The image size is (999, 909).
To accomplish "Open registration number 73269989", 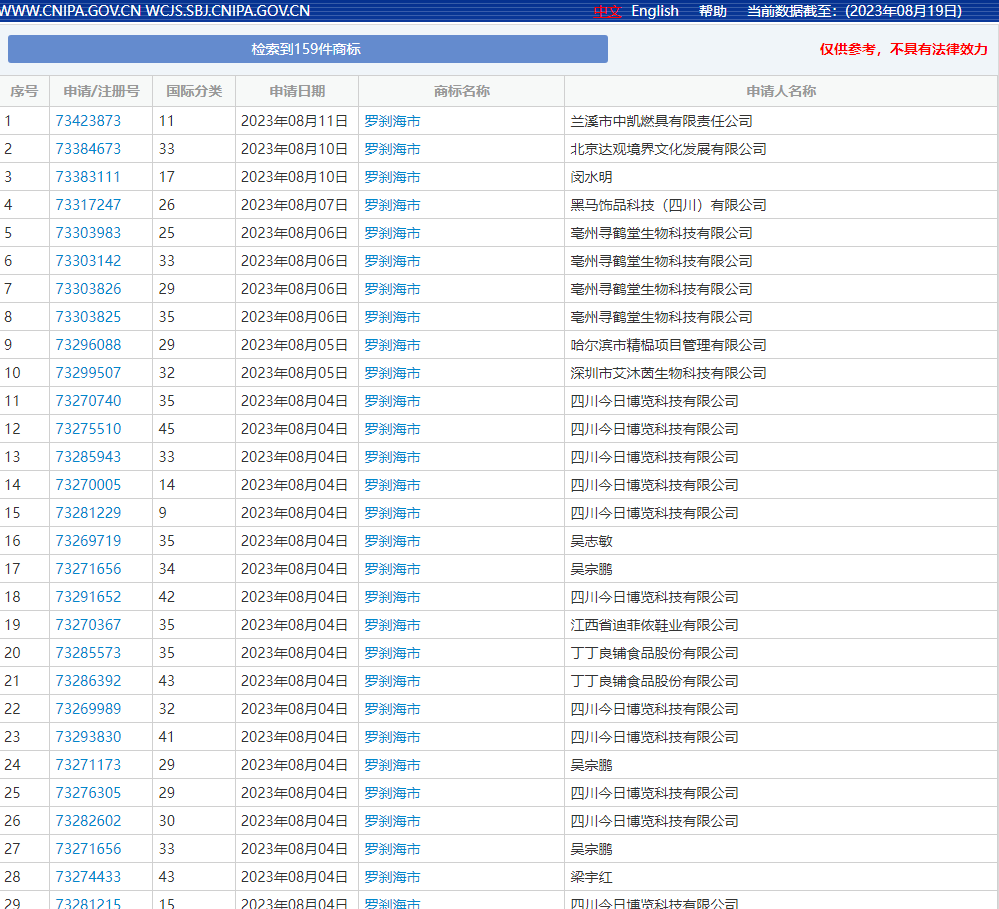I will click(x=88, y=710).
